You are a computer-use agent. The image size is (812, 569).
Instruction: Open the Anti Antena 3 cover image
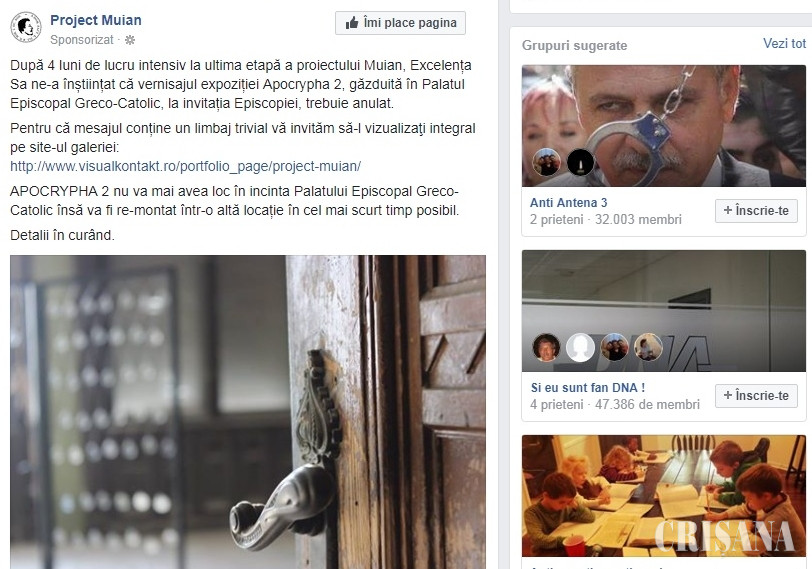tap(663, 126)
